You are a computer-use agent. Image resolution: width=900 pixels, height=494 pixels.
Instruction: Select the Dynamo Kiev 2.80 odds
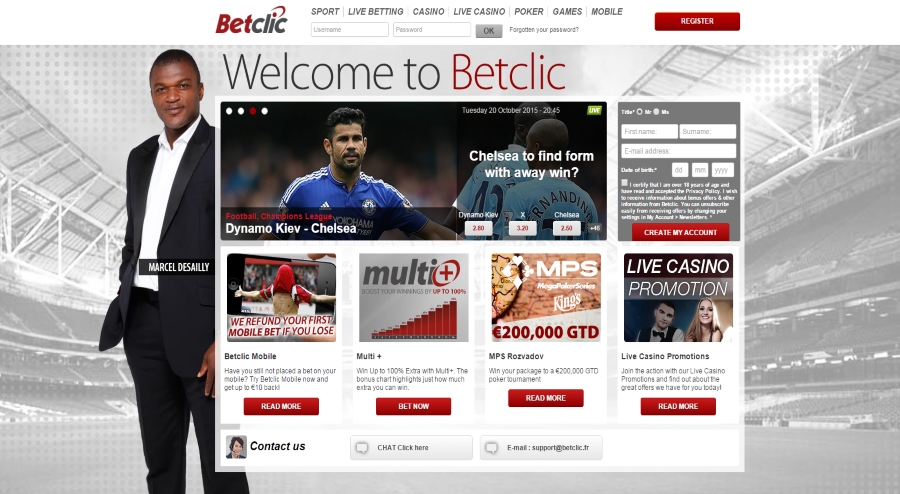(x=478, y=228)
